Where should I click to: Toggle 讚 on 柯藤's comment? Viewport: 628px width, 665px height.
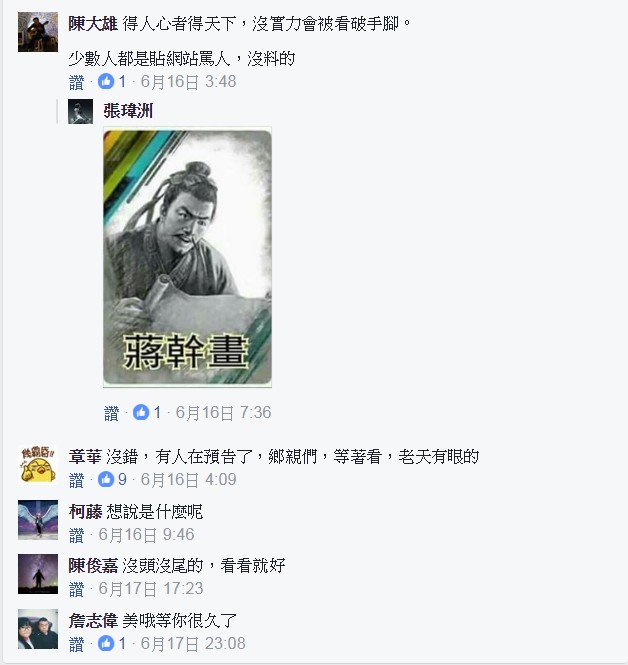click(x=76, y=535)
